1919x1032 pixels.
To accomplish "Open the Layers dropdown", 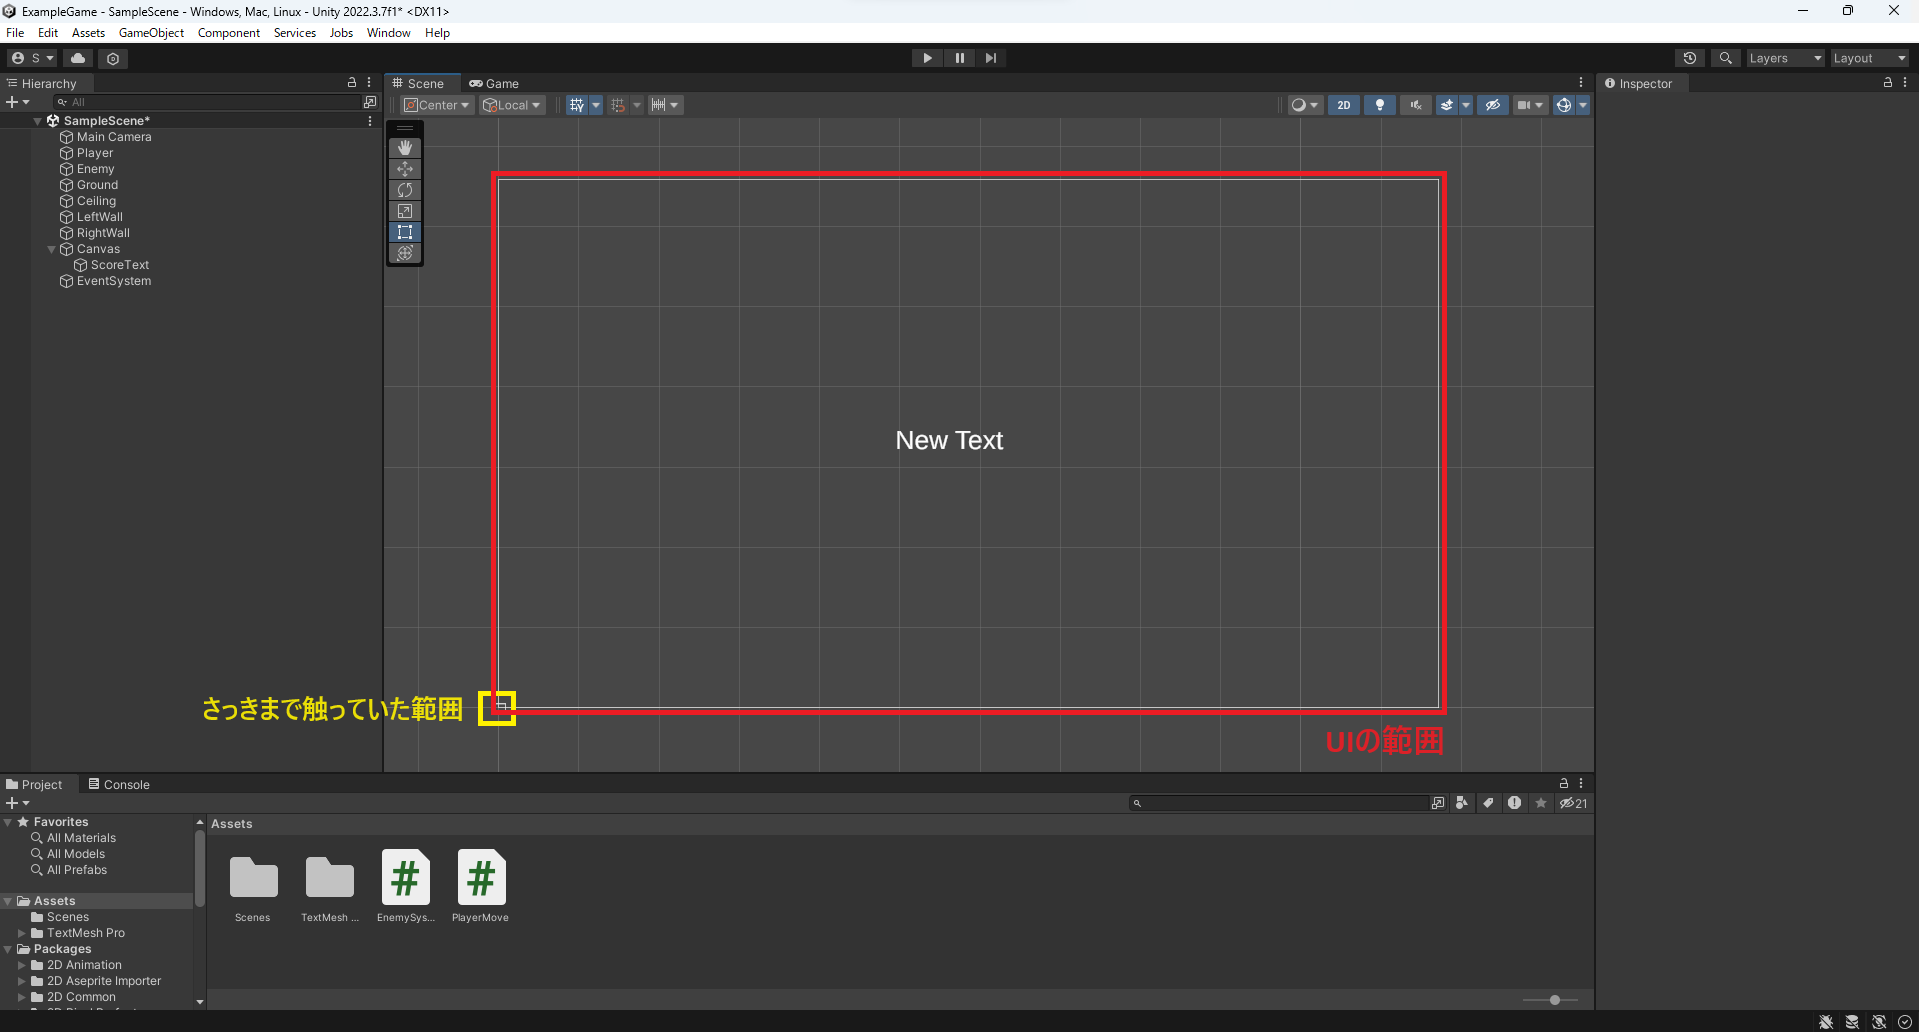I will (x=1784, y=57).
